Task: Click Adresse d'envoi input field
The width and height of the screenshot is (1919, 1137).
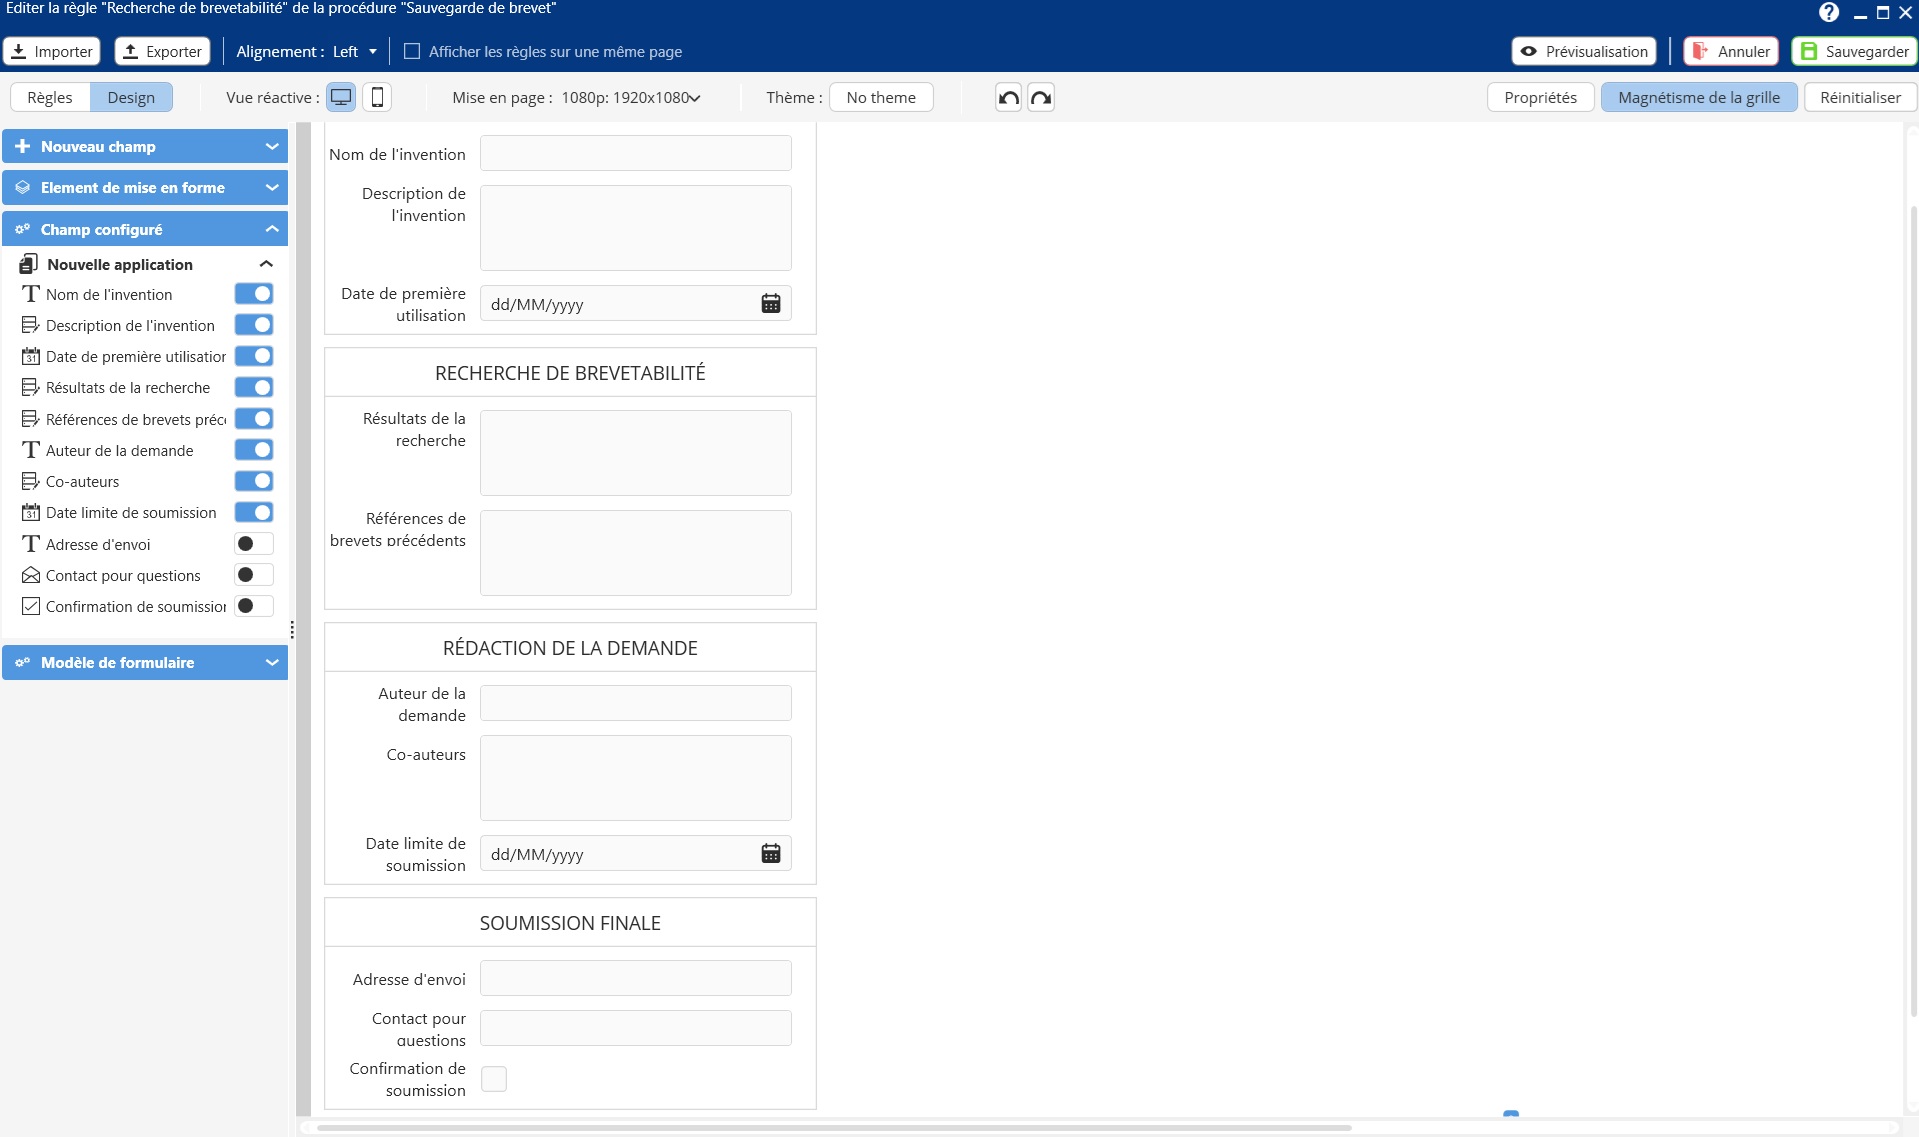Action: click(x=636, y=978)
